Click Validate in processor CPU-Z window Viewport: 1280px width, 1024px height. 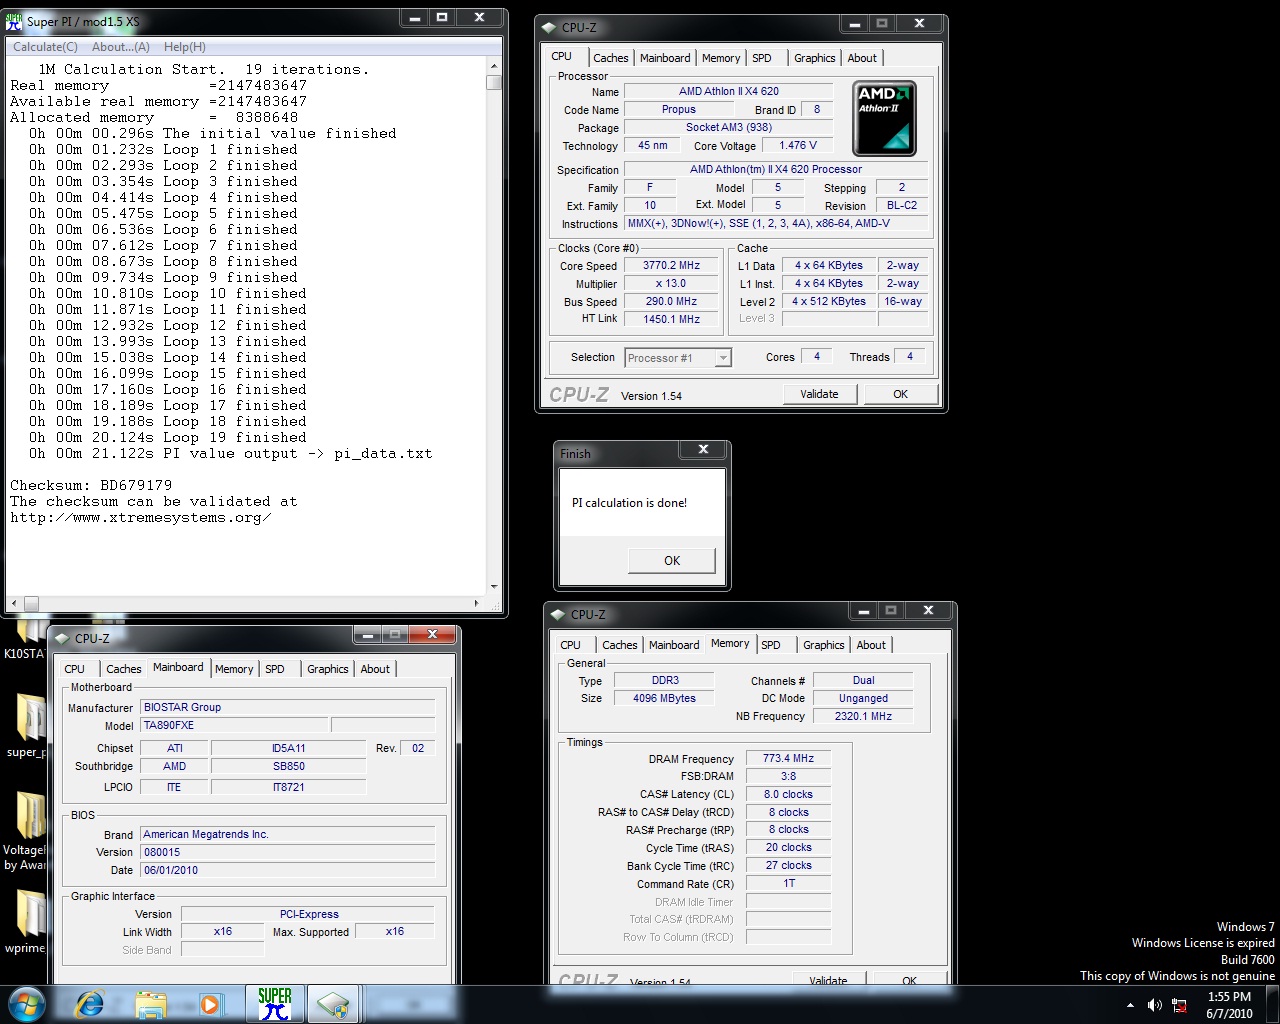820,394
